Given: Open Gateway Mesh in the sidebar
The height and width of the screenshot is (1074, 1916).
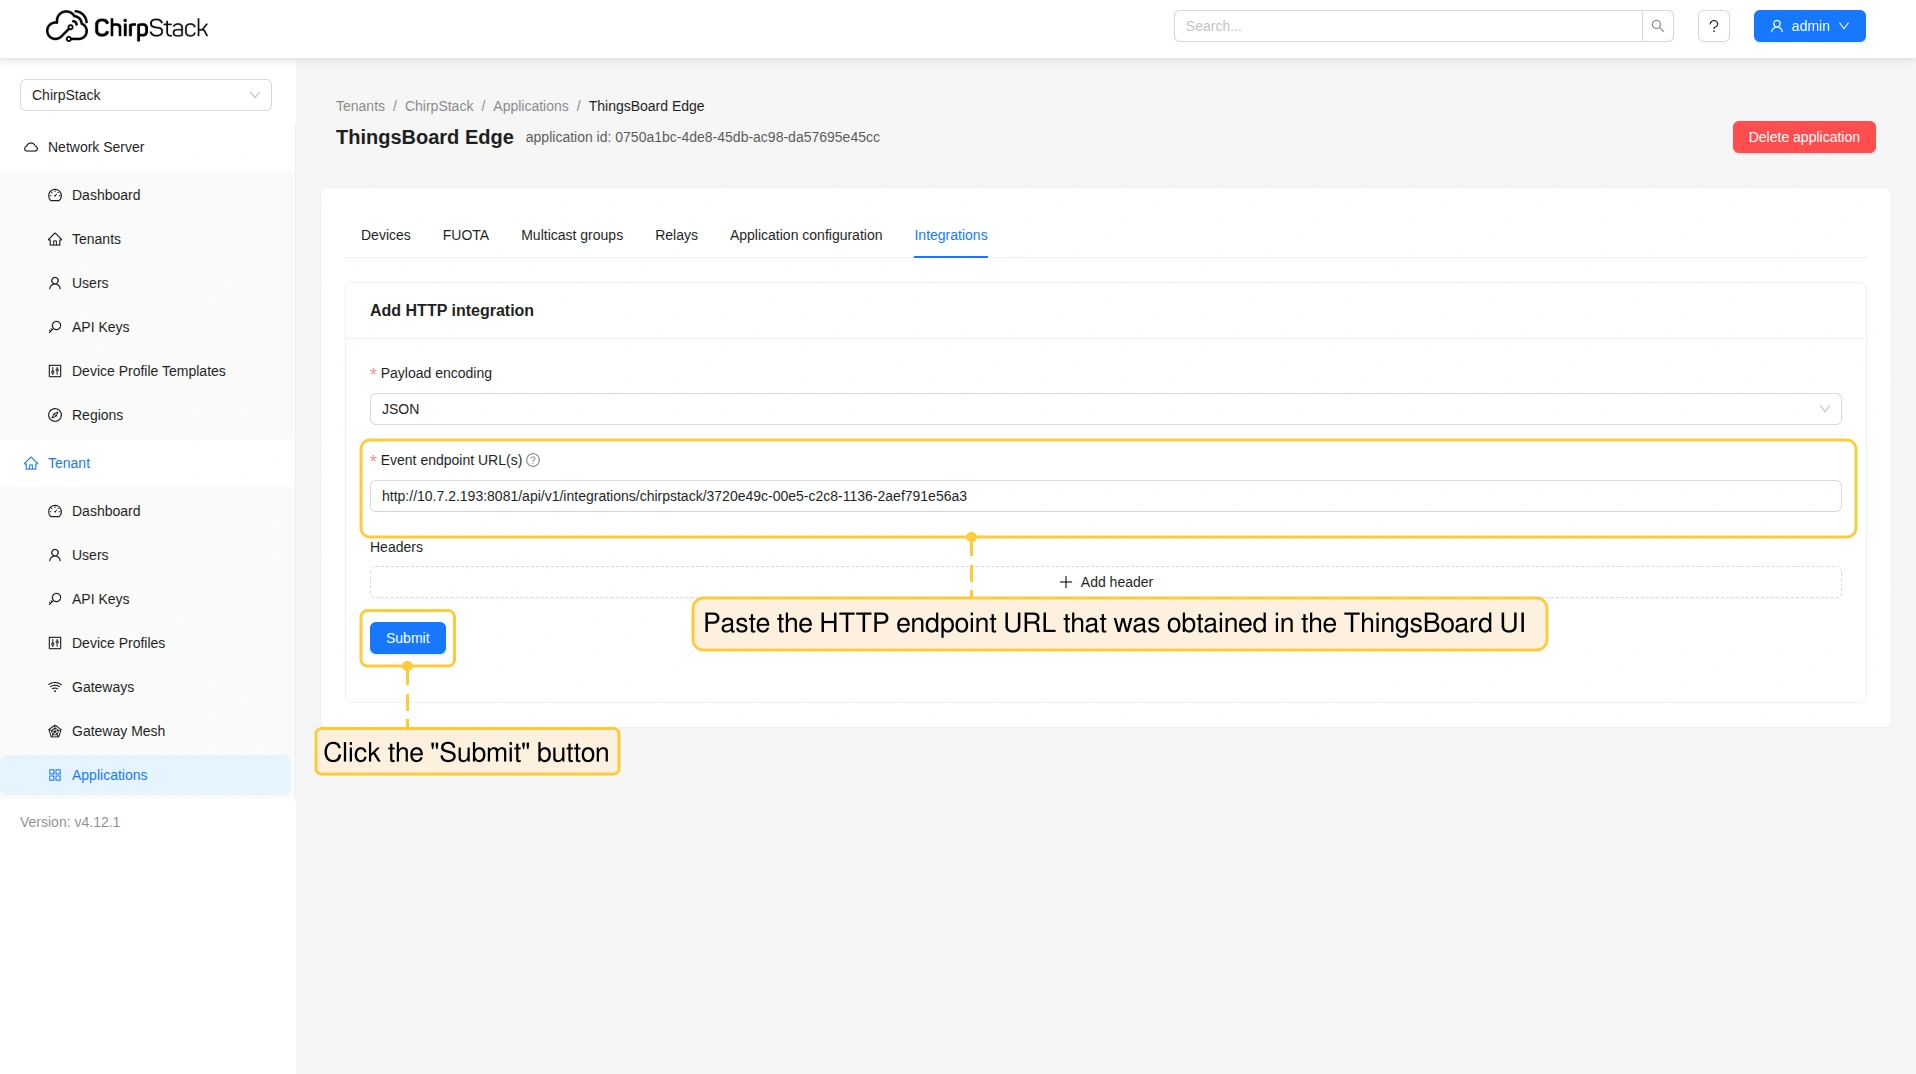Looking at the screenshot, I should pyautogui.click(x=118, y=731).
